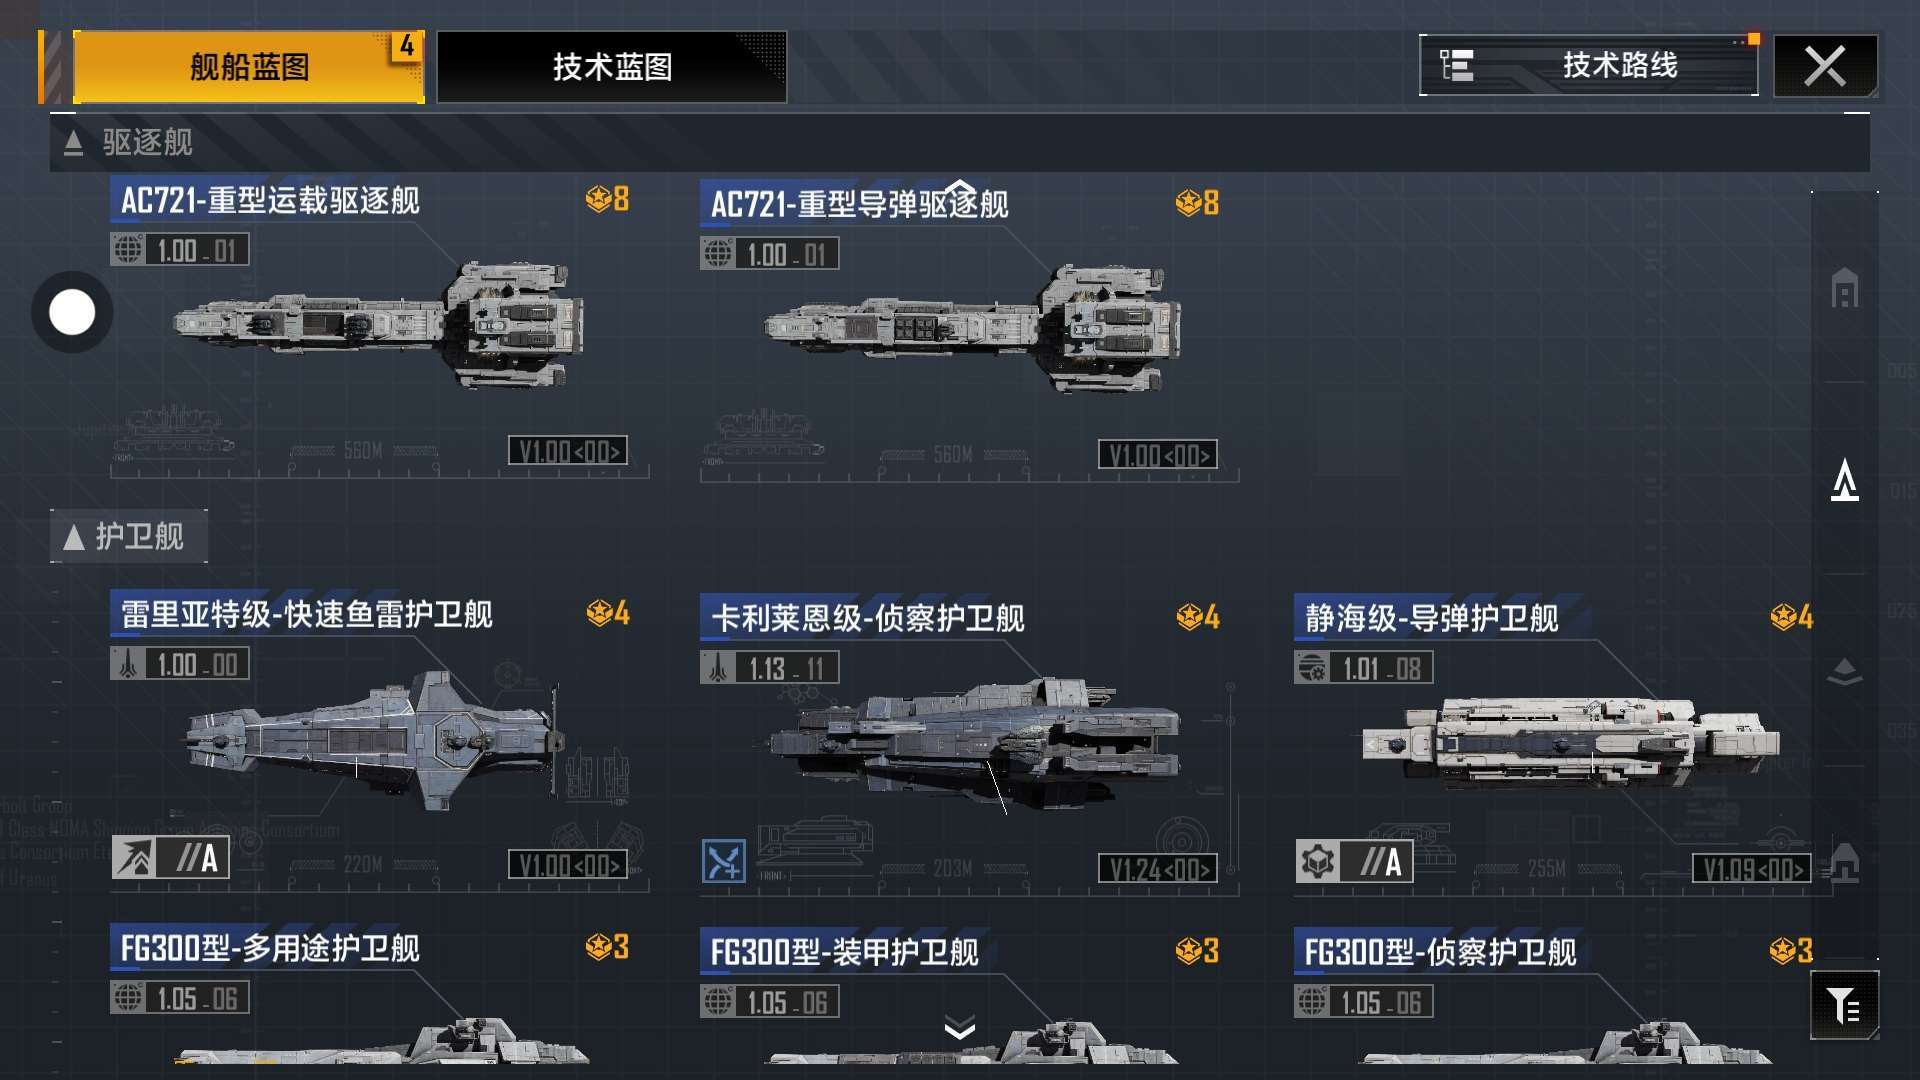1920x1080 pixels.
Task: Click the torpedo skill icon under 雷里亚特级
Action: (134, 858)
